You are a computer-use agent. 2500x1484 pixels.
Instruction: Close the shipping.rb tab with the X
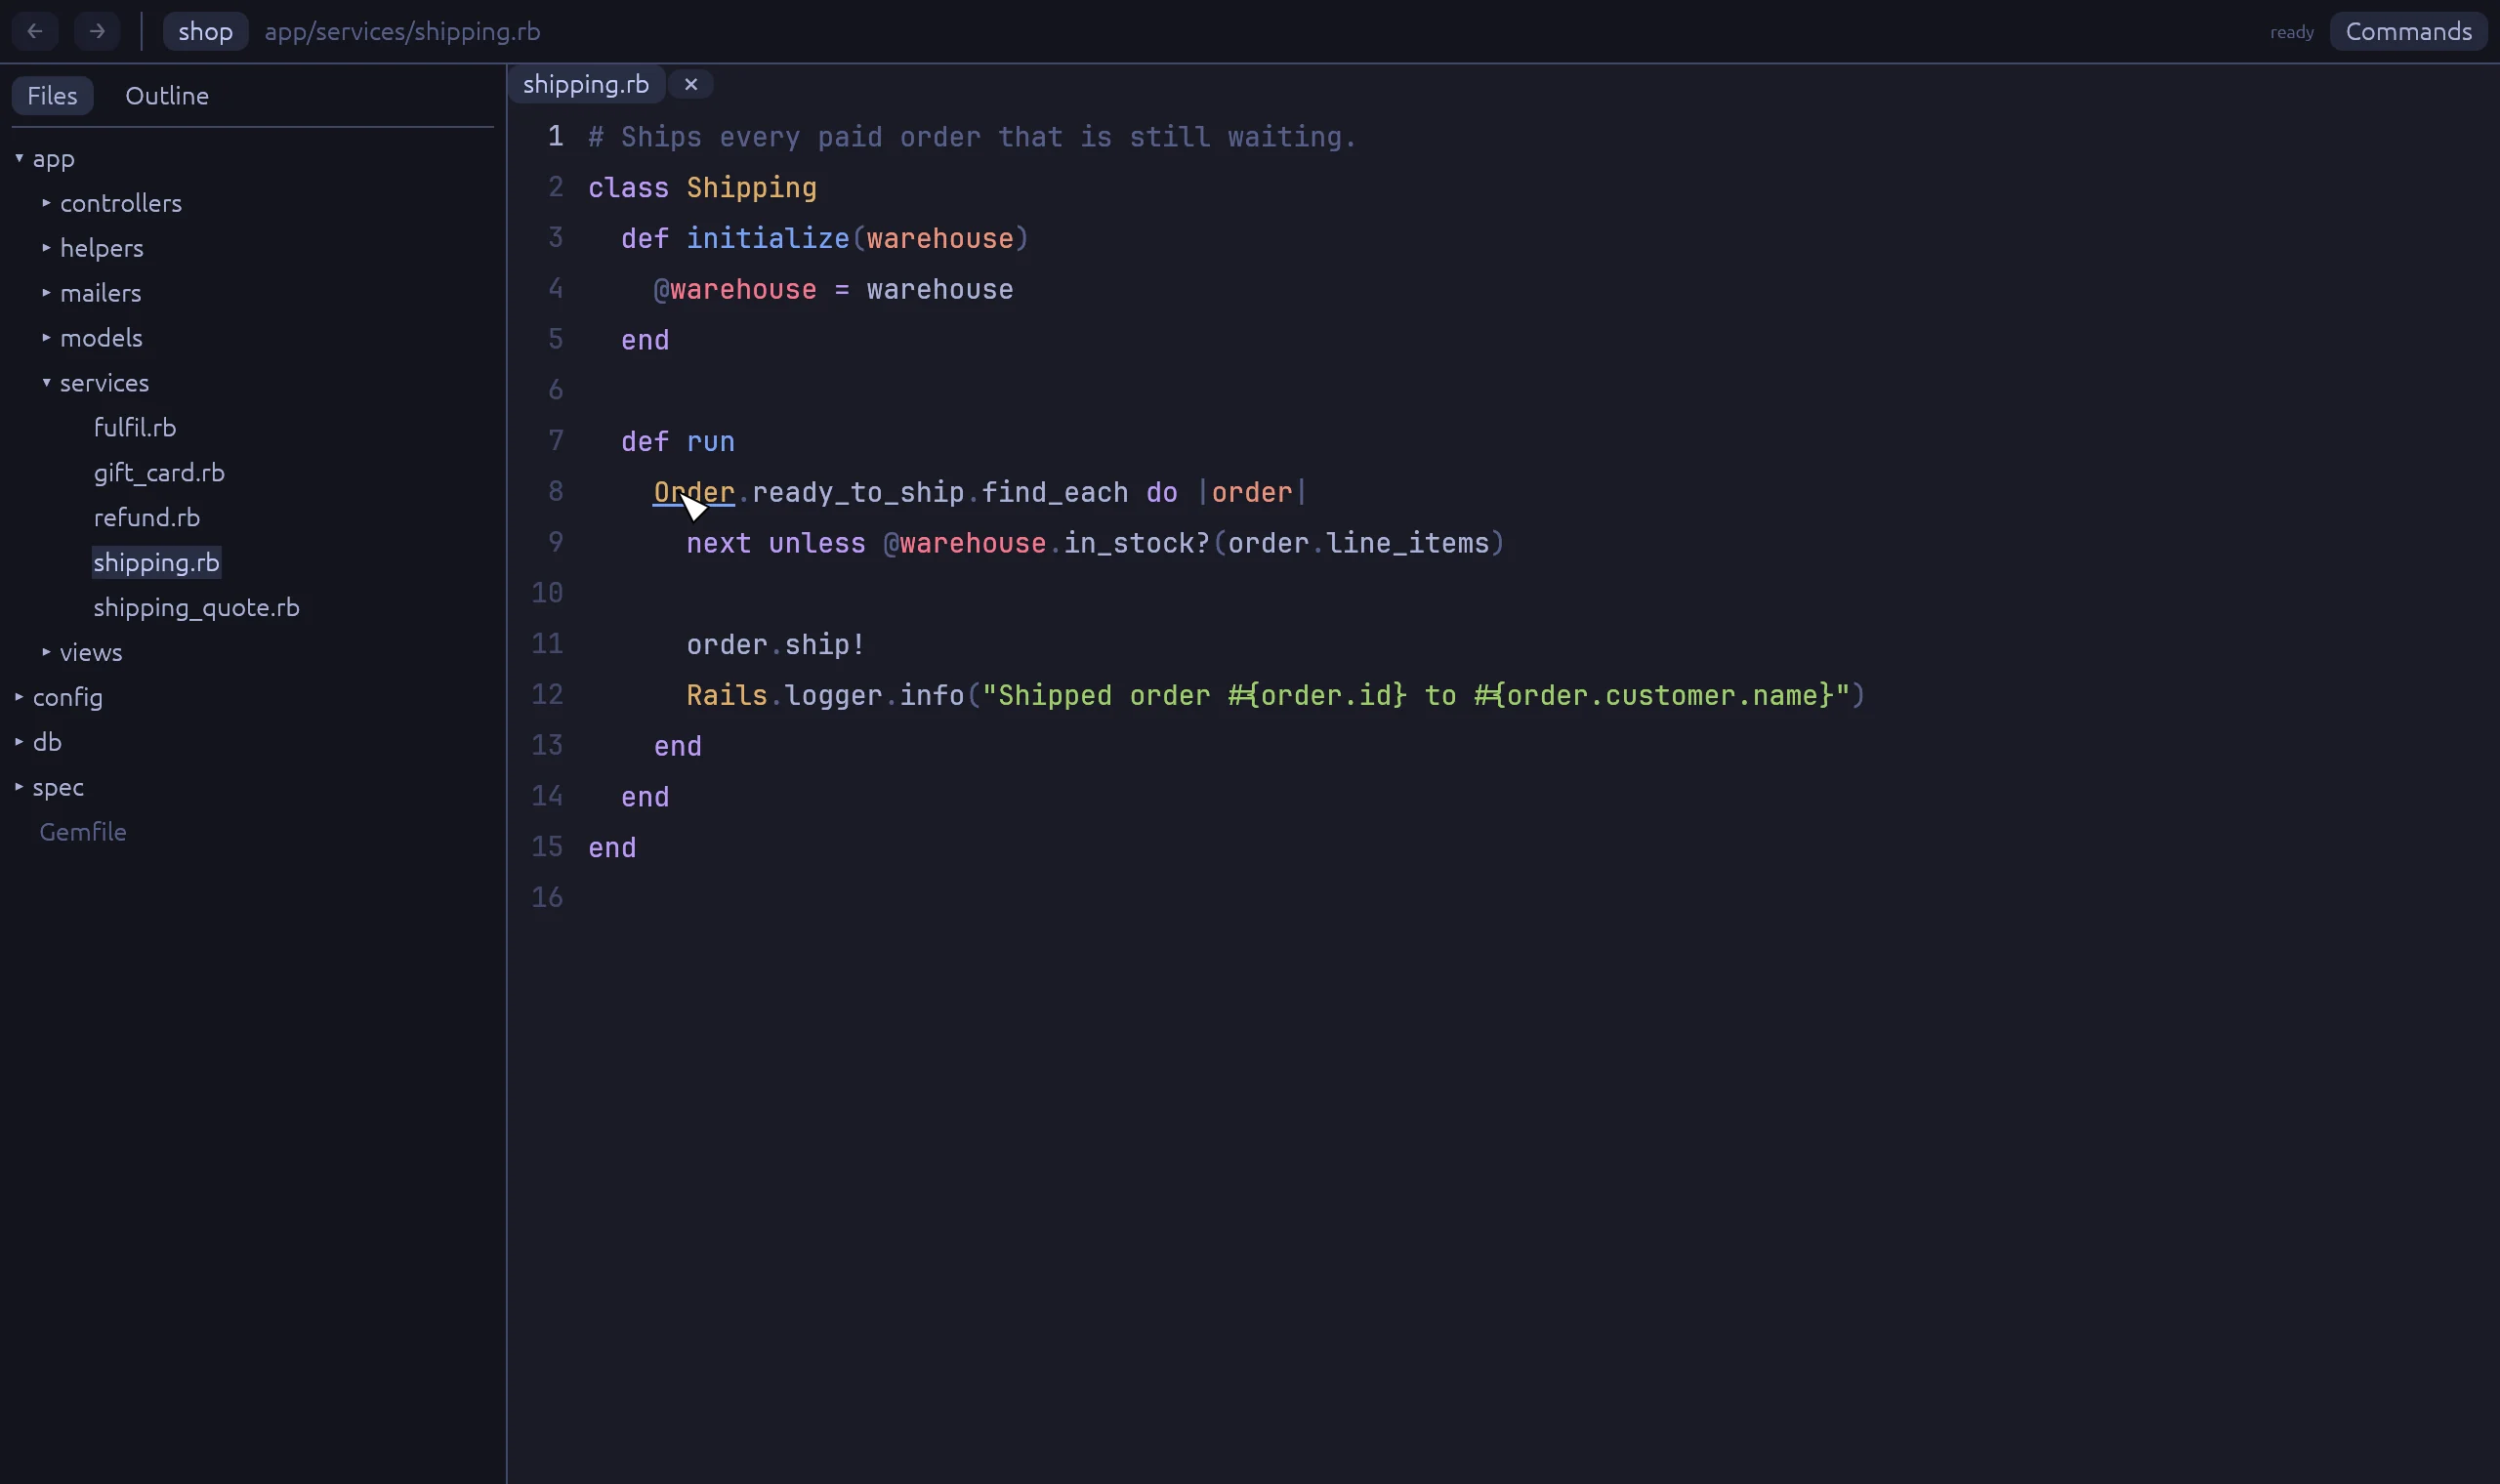click(x=690, y=84)
